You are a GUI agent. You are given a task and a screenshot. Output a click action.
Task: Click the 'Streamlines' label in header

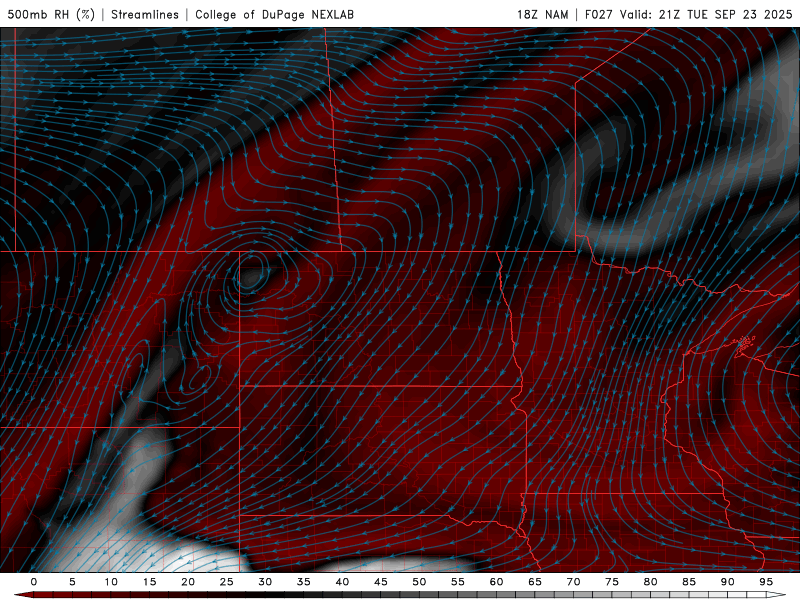(145, 14)
